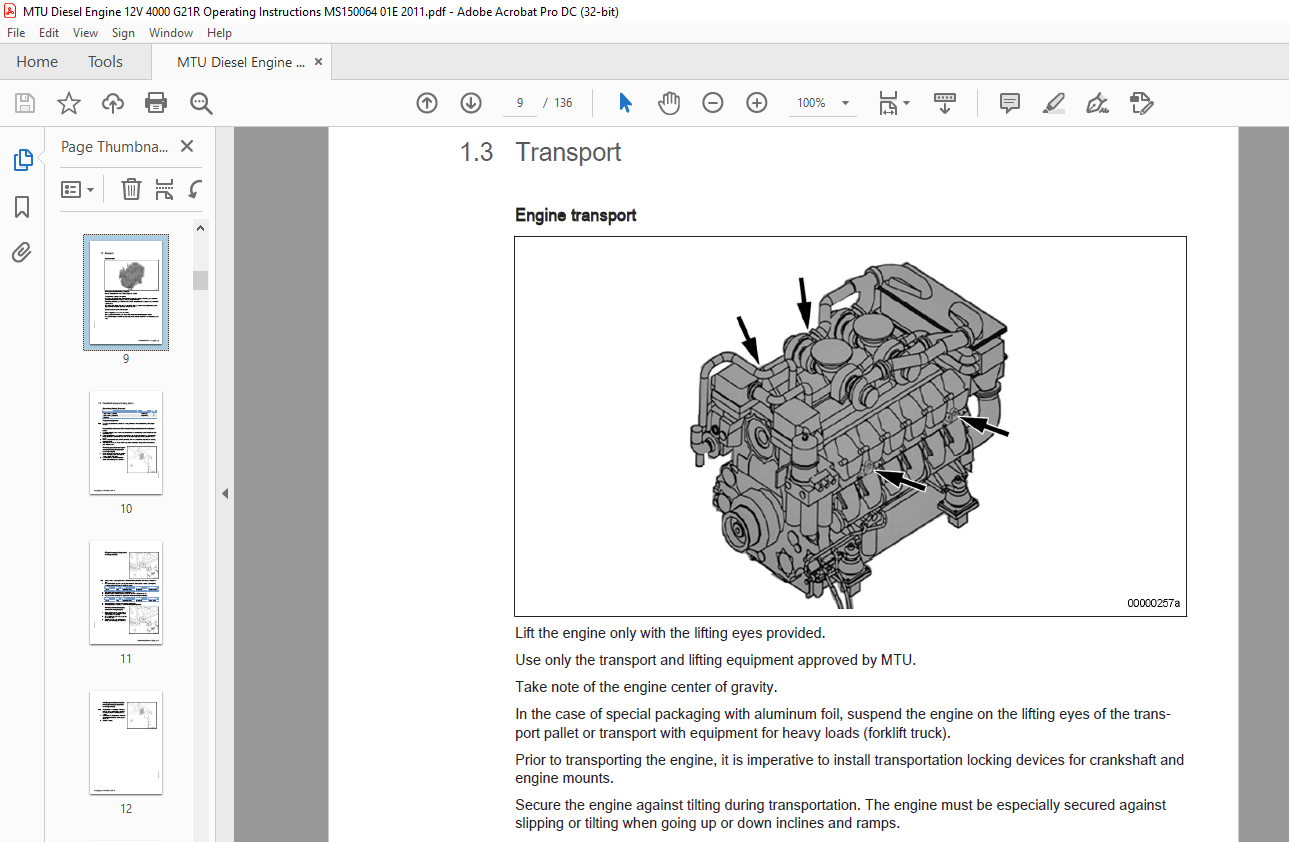Select page 11 thumbnail

tap(126, 593)
